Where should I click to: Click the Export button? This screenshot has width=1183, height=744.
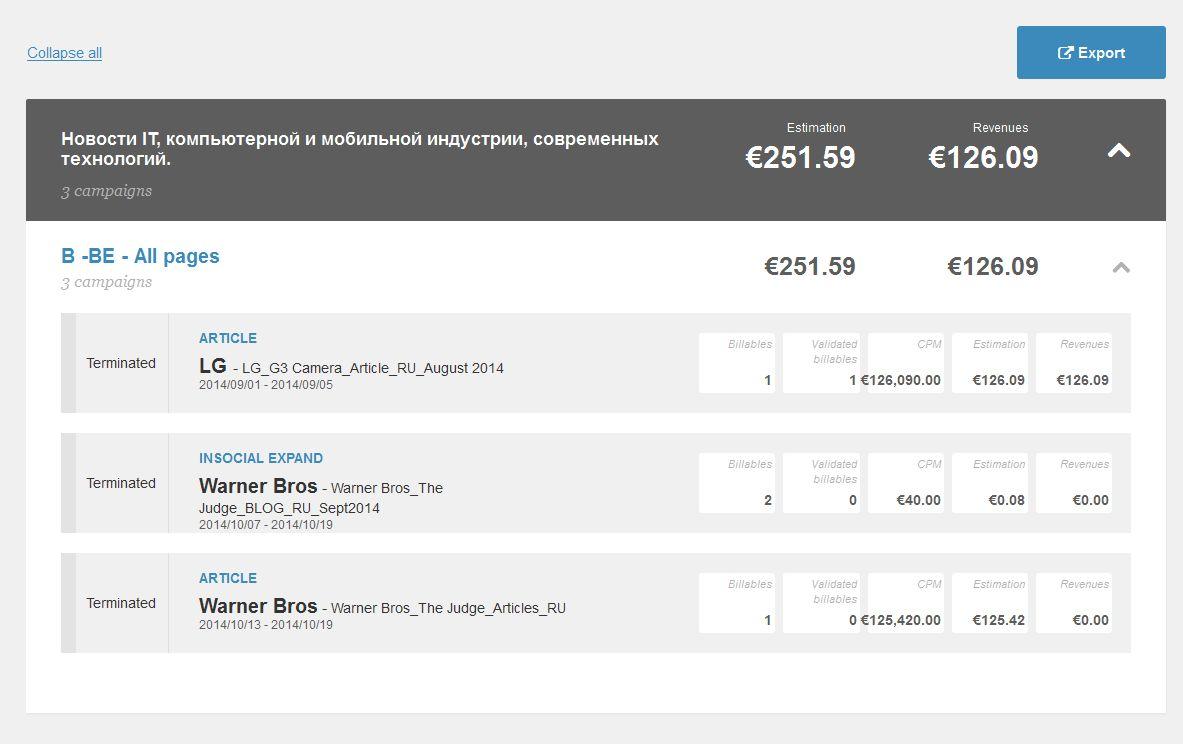pyautogui.click(x=1091, y=53)
